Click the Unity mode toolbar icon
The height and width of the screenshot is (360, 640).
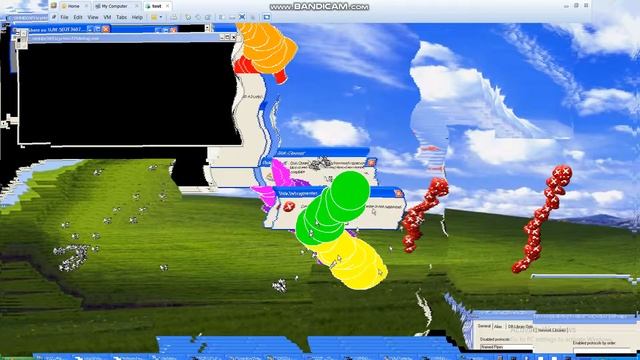click(252, 17)
